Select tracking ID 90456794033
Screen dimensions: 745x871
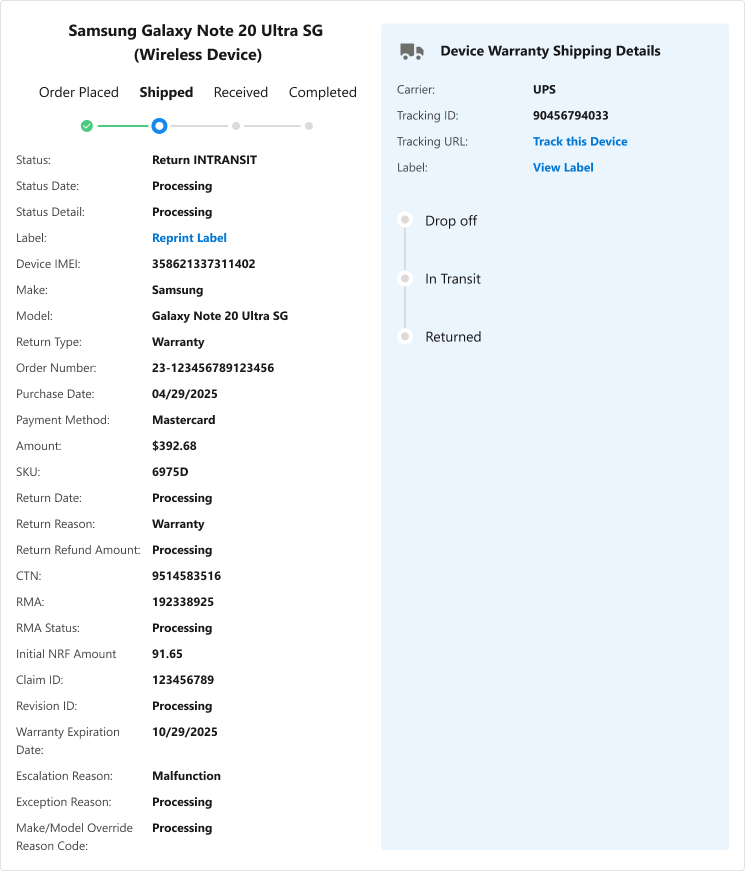click(571, 116)
